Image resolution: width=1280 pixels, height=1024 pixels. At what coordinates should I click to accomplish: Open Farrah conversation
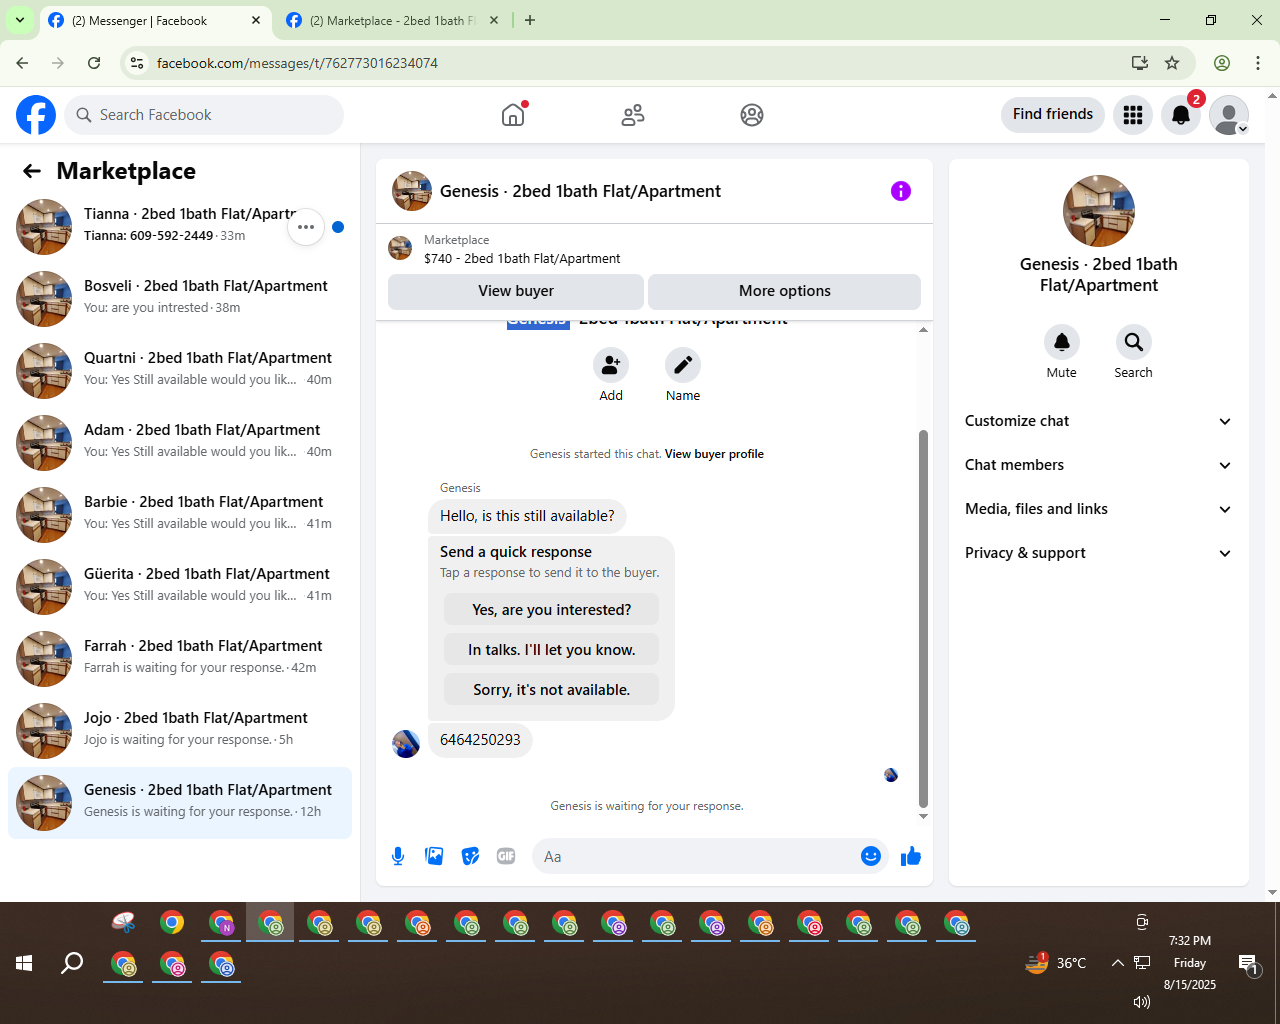point(180,659)
